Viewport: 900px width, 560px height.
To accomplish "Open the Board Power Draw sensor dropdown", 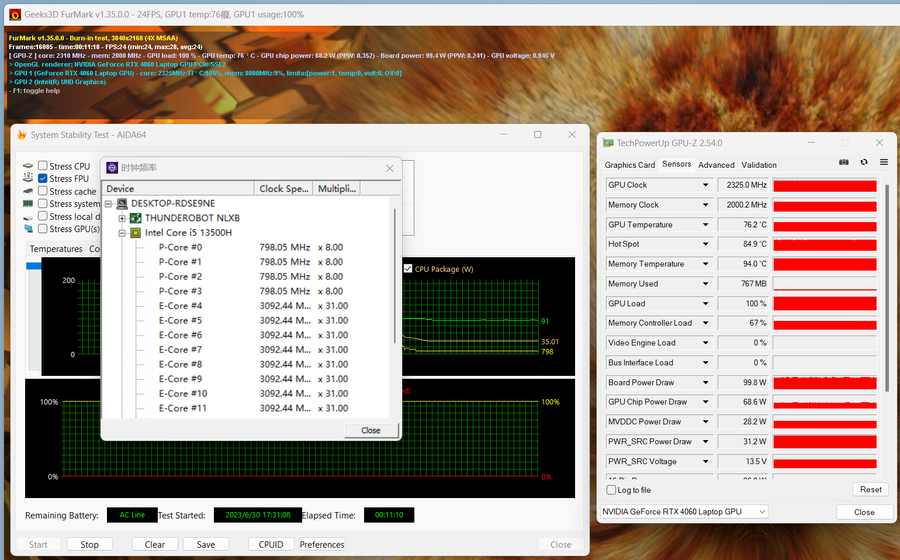I will (x=705, y=383).
